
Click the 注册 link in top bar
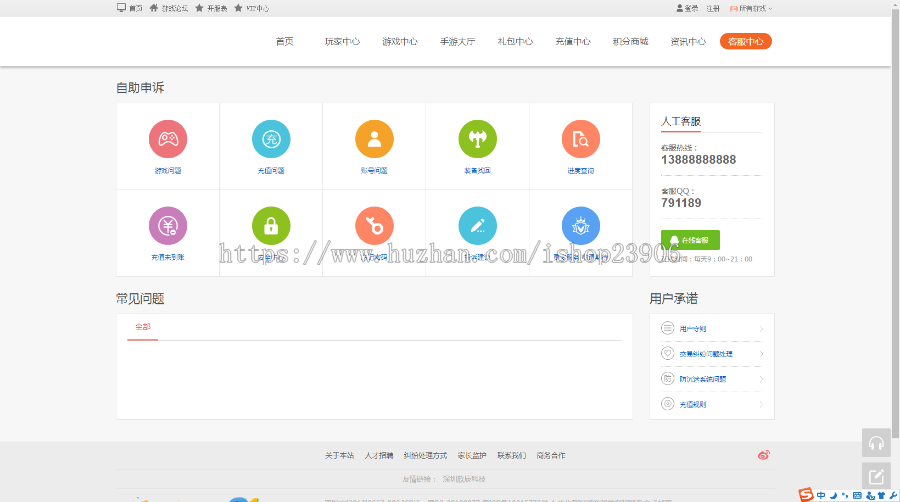click(713, 9)
